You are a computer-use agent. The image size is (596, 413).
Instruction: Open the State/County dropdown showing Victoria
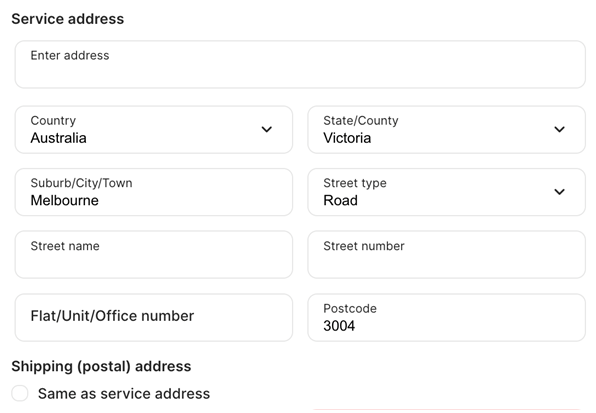click(446, 130)
